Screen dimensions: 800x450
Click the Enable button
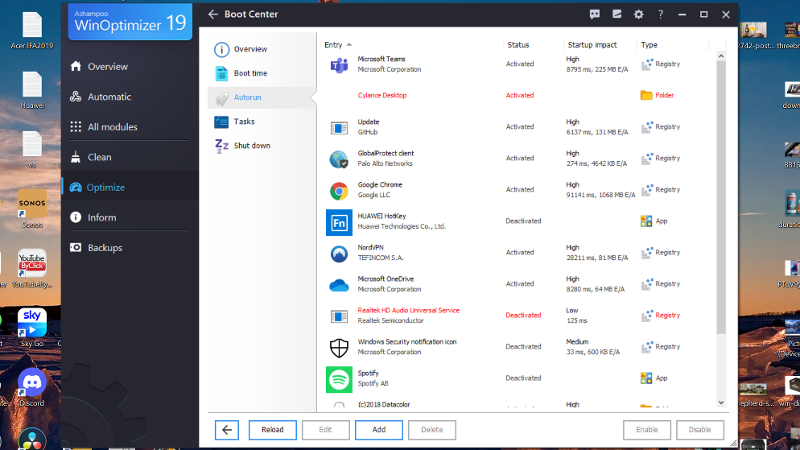tap(646, 430)
